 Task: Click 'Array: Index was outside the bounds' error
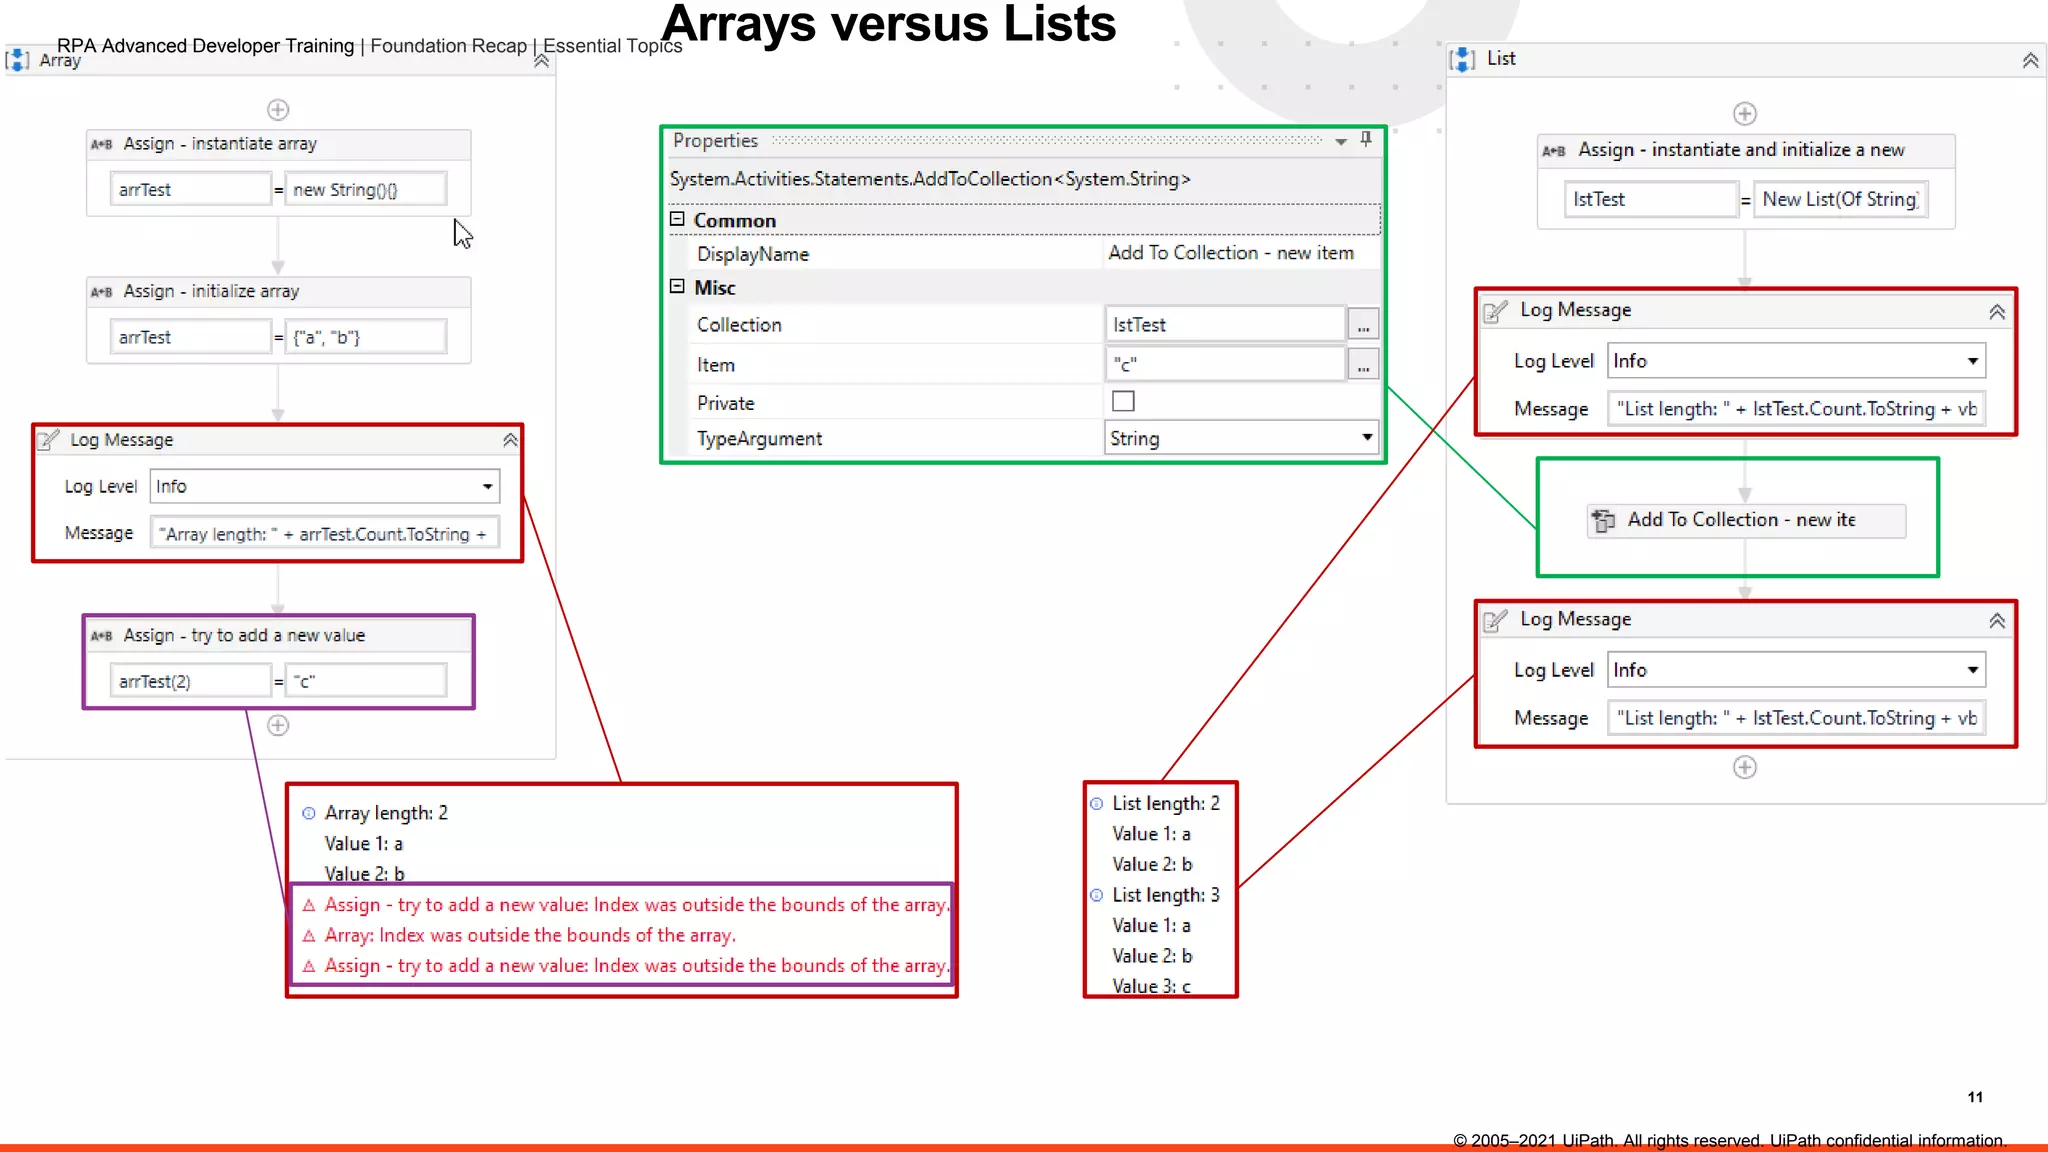coord(530,936)
